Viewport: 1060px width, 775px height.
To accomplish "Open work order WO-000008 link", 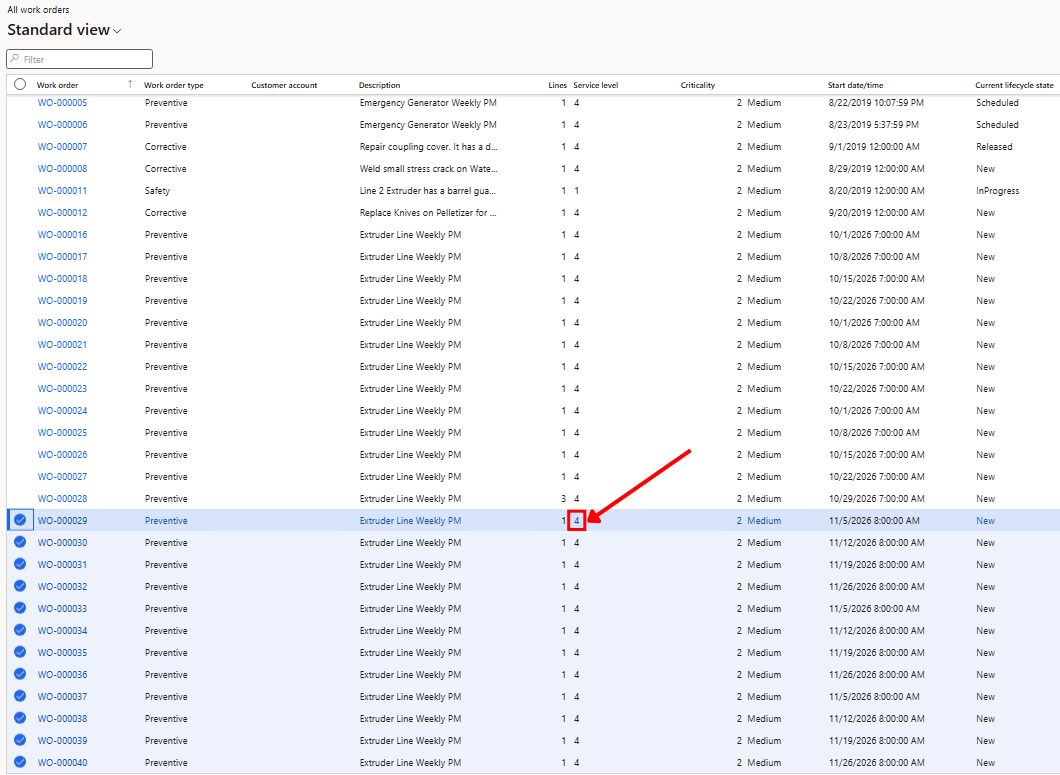I will pyautogui.click(x=62, y=168).
